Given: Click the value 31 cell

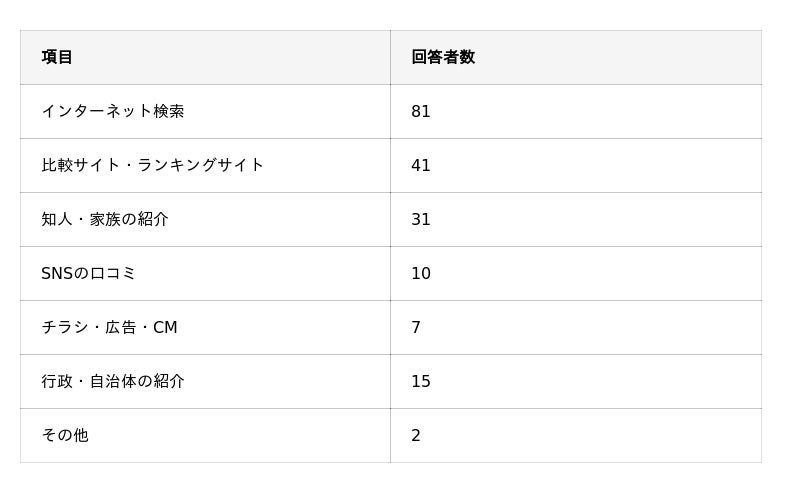Looking at the screenshot, I should [421, 219].
